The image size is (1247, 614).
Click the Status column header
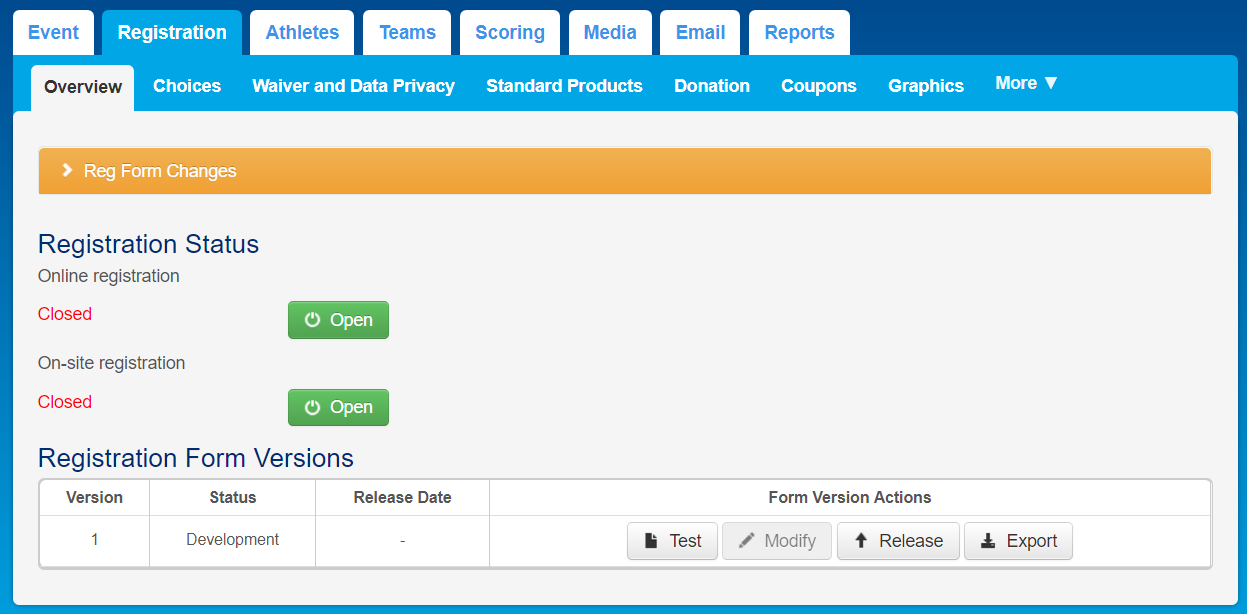pyautogui.click(x=232, y=497)
